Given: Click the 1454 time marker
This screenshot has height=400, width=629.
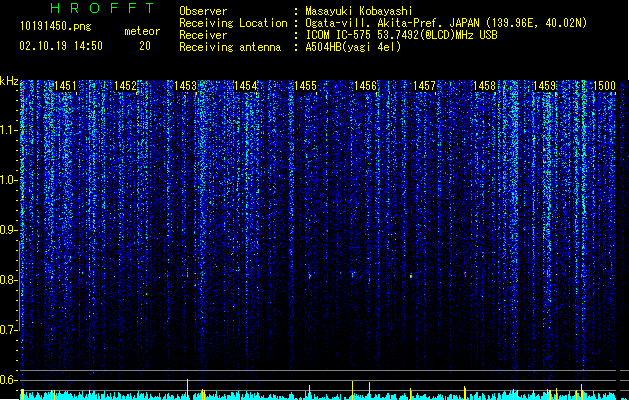Looking at the screenshot, I should (246, 86).
